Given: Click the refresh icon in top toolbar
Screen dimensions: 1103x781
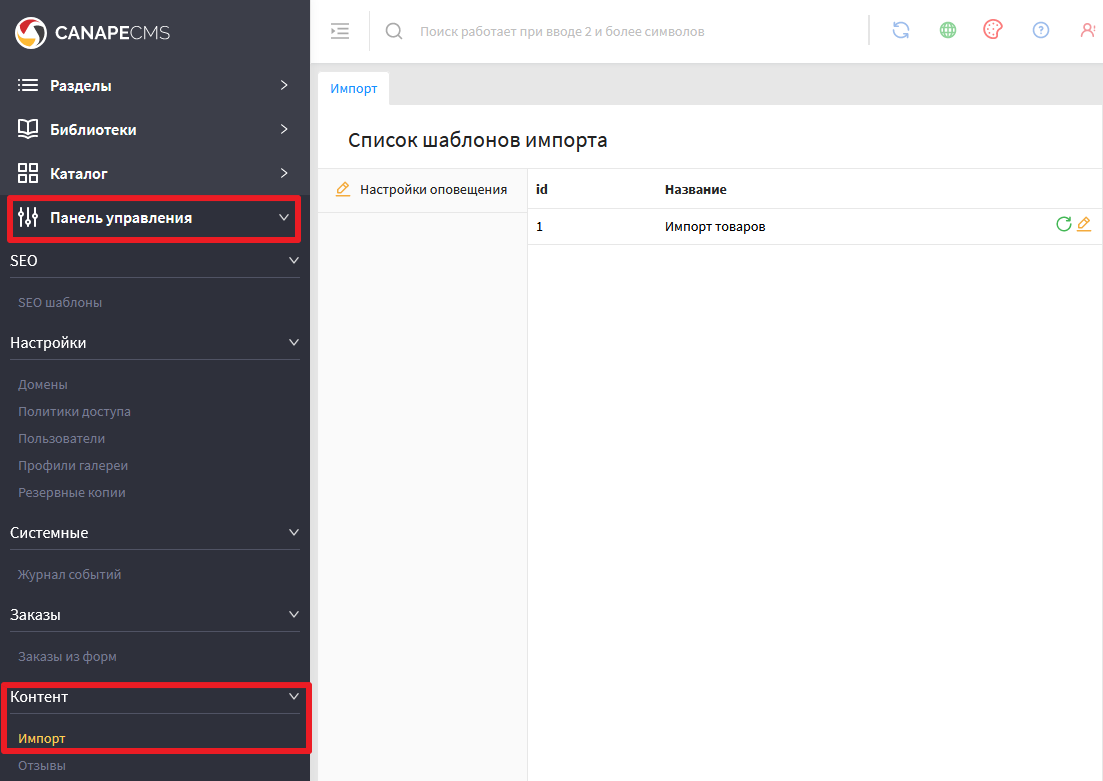Looking at the screenshot, I should tap(901, 30).
